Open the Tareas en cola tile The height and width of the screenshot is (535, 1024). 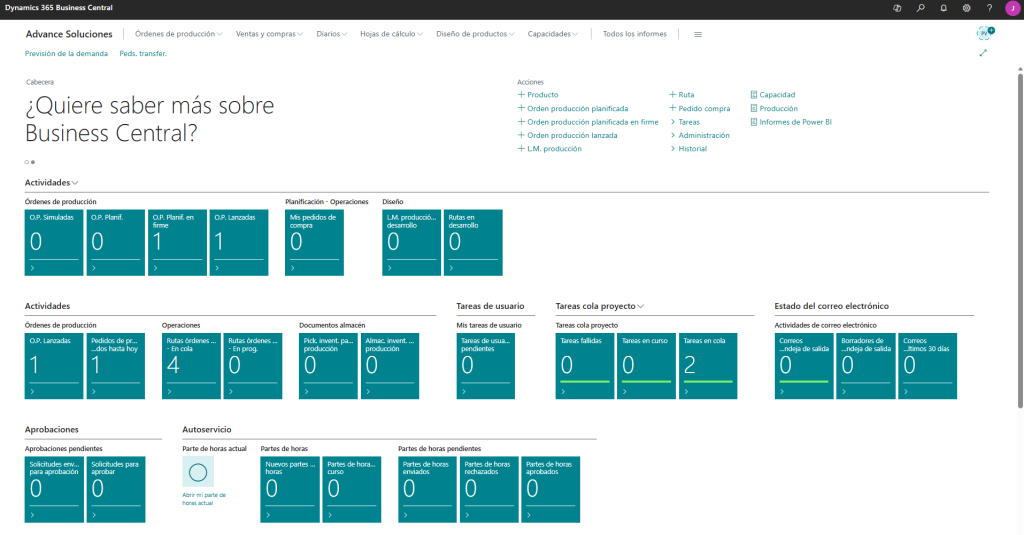(707, 366)
